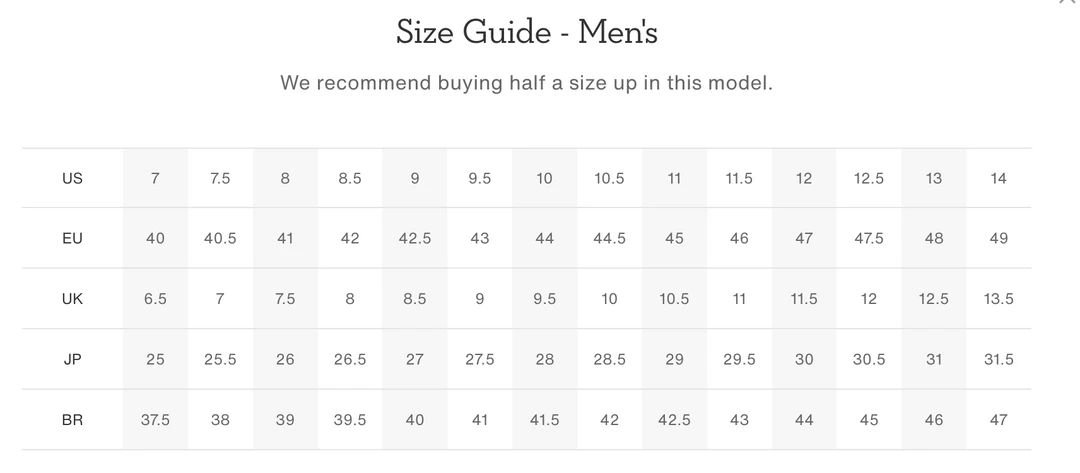
Task: Click EU size 49 cell
Action: point(998,239)
